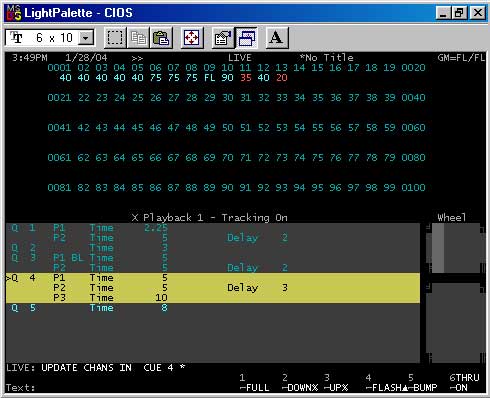Image resolution: width=490 pixels, height=398 pixels.
Task: Click the red 20 level under channel 13
Action: pyautogui.click(x=282, y=78)
